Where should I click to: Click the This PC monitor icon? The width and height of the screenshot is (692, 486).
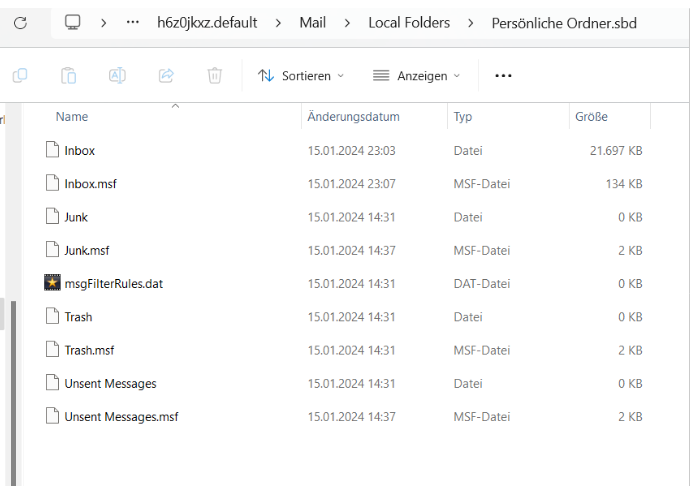(x=72, y=22)
